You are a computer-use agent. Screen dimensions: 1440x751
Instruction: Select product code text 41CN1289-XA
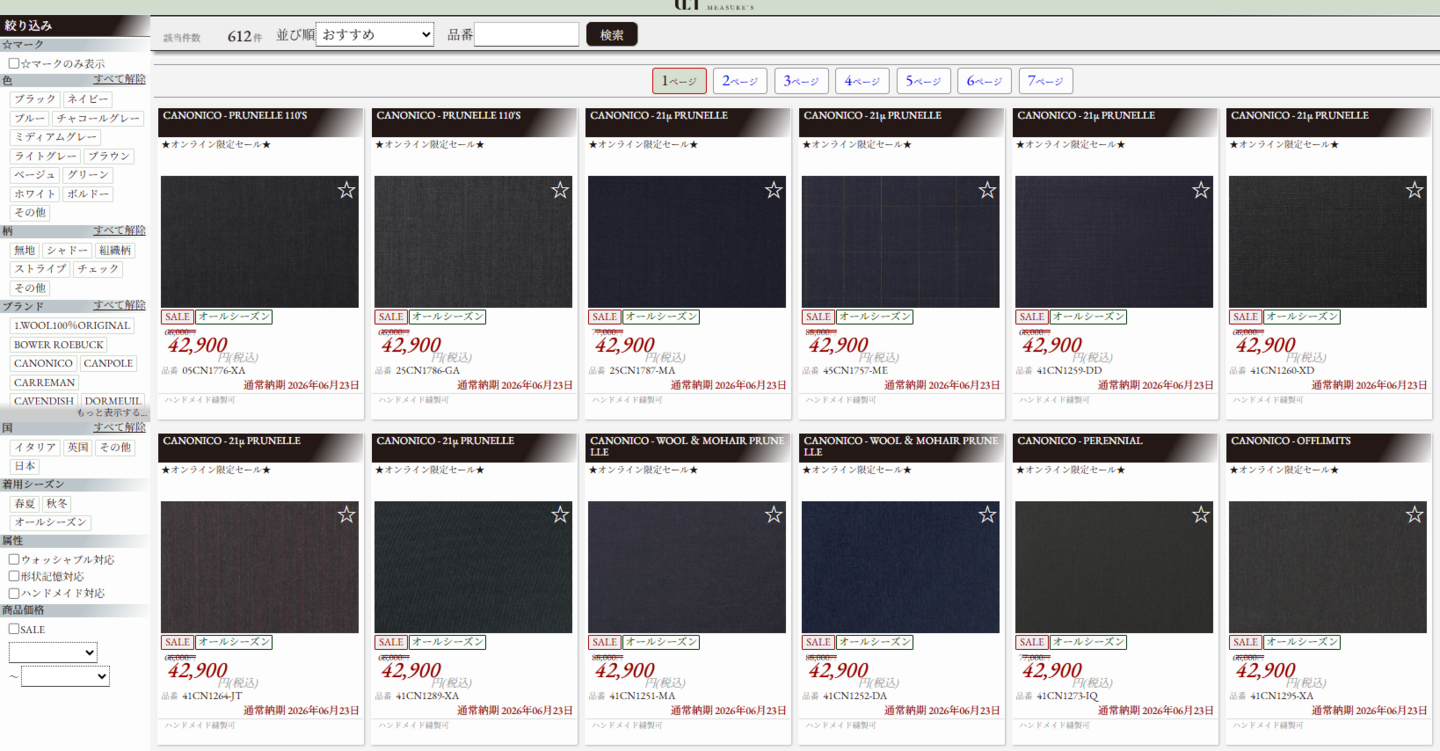pos(427,696)
